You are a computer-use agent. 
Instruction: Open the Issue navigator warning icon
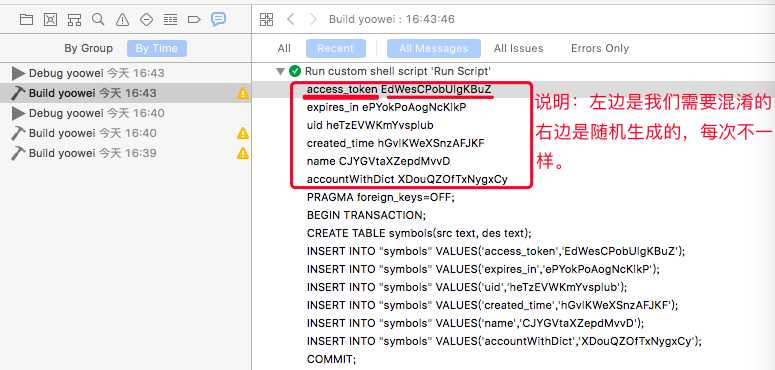click(122, 20)
